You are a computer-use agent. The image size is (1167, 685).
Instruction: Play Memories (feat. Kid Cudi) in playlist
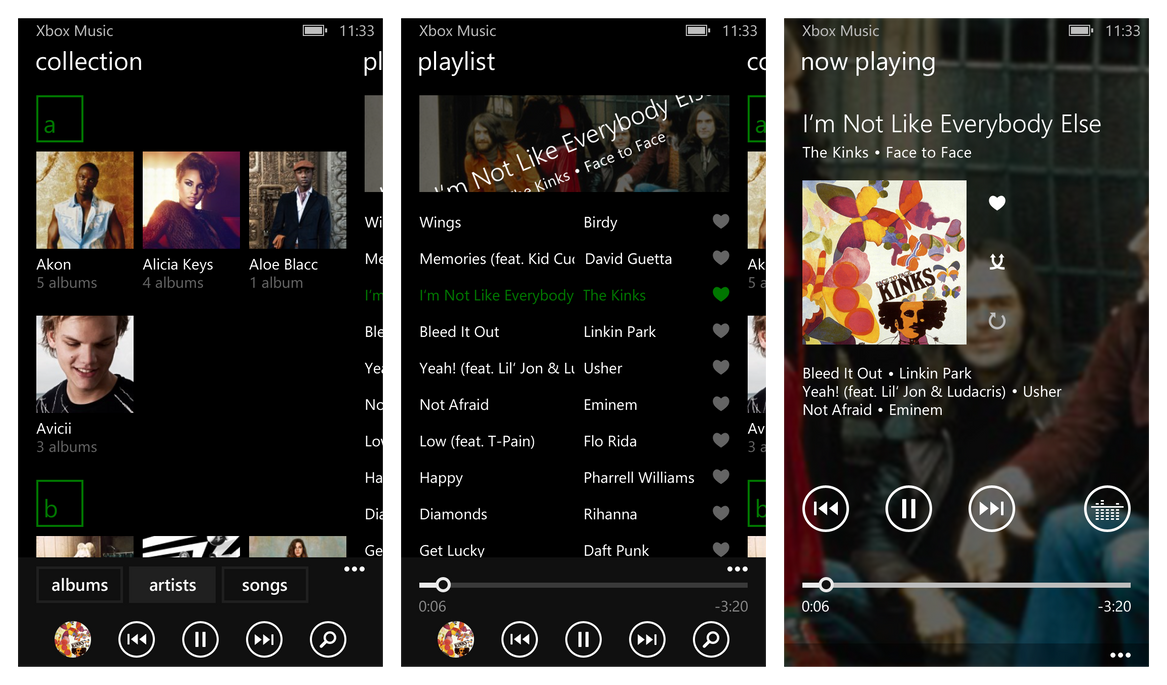point(496,259)
